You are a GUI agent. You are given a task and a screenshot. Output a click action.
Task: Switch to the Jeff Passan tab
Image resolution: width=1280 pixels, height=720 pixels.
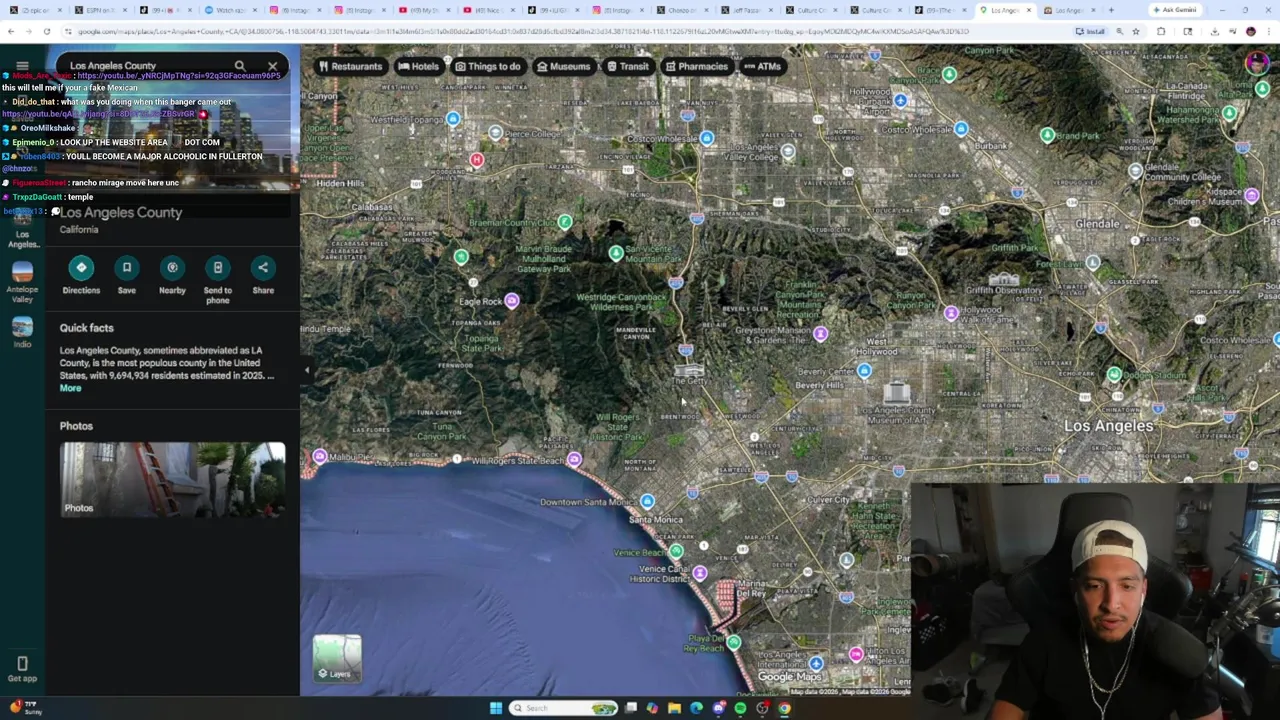[x=743, y=10]
